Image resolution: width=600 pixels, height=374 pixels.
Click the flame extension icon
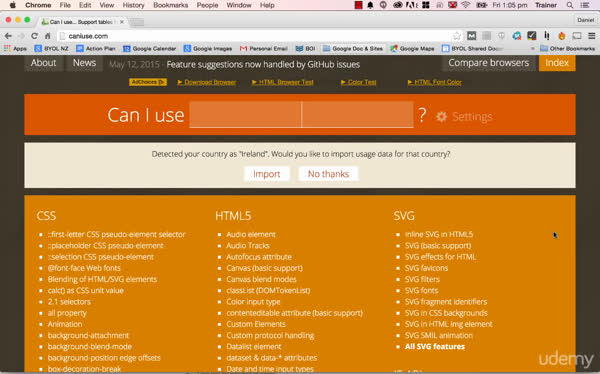tap(561, 36)
